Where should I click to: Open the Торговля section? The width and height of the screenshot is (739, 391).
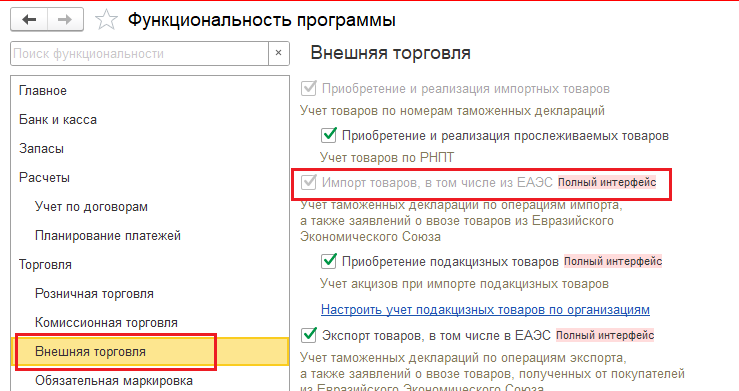pyautogui.click(x=149, y=265)
